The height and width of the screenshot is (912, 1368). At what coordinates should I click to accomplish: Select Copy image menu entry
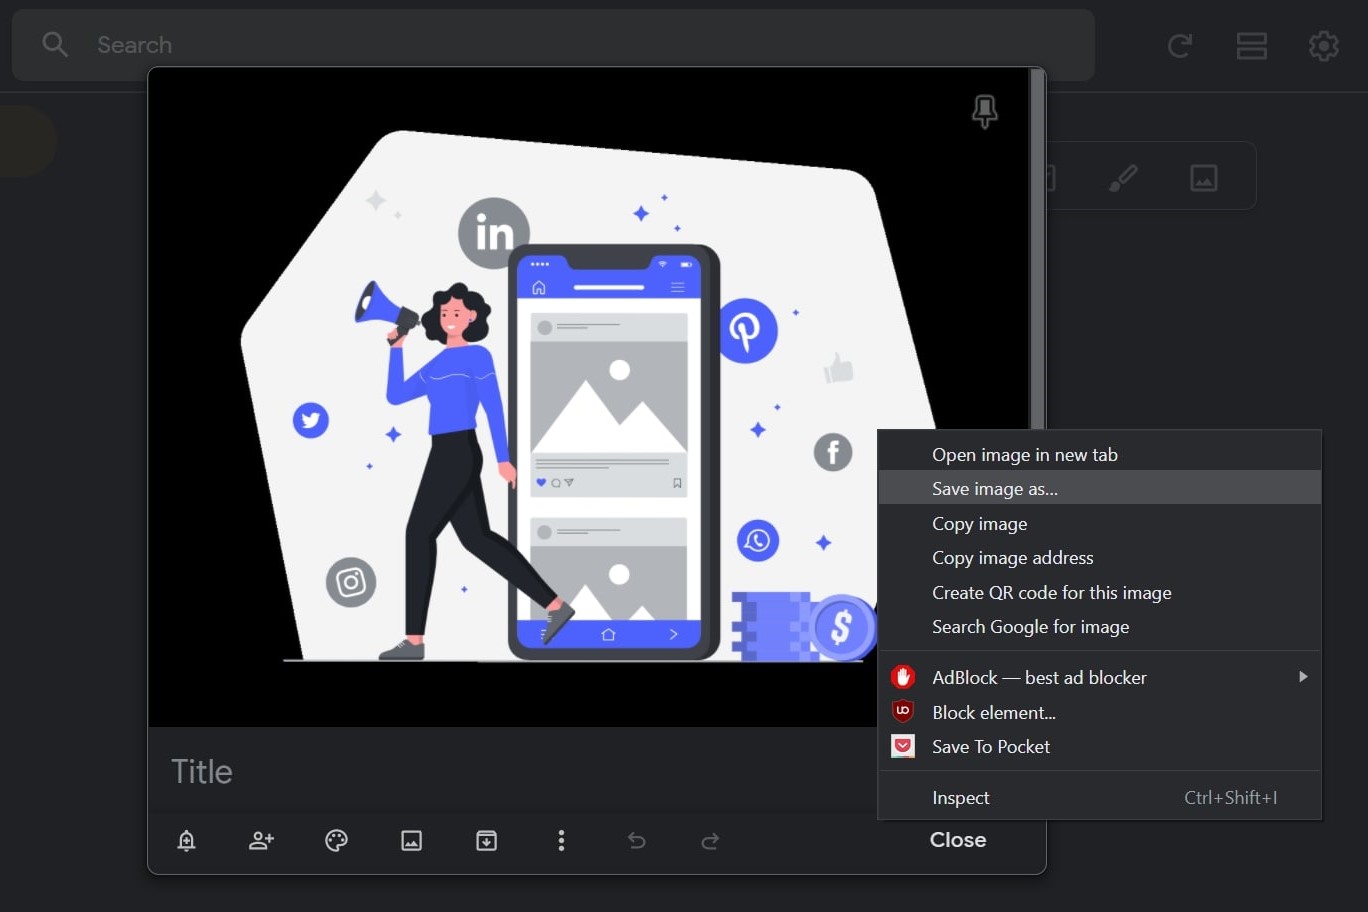pyautogui.click(x=1100, y=523)
